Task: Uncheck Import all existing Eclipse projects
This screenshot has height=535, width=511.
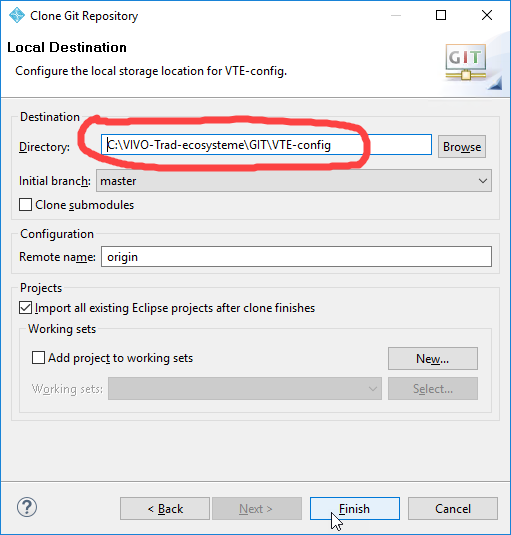Action: coord(26,308)
